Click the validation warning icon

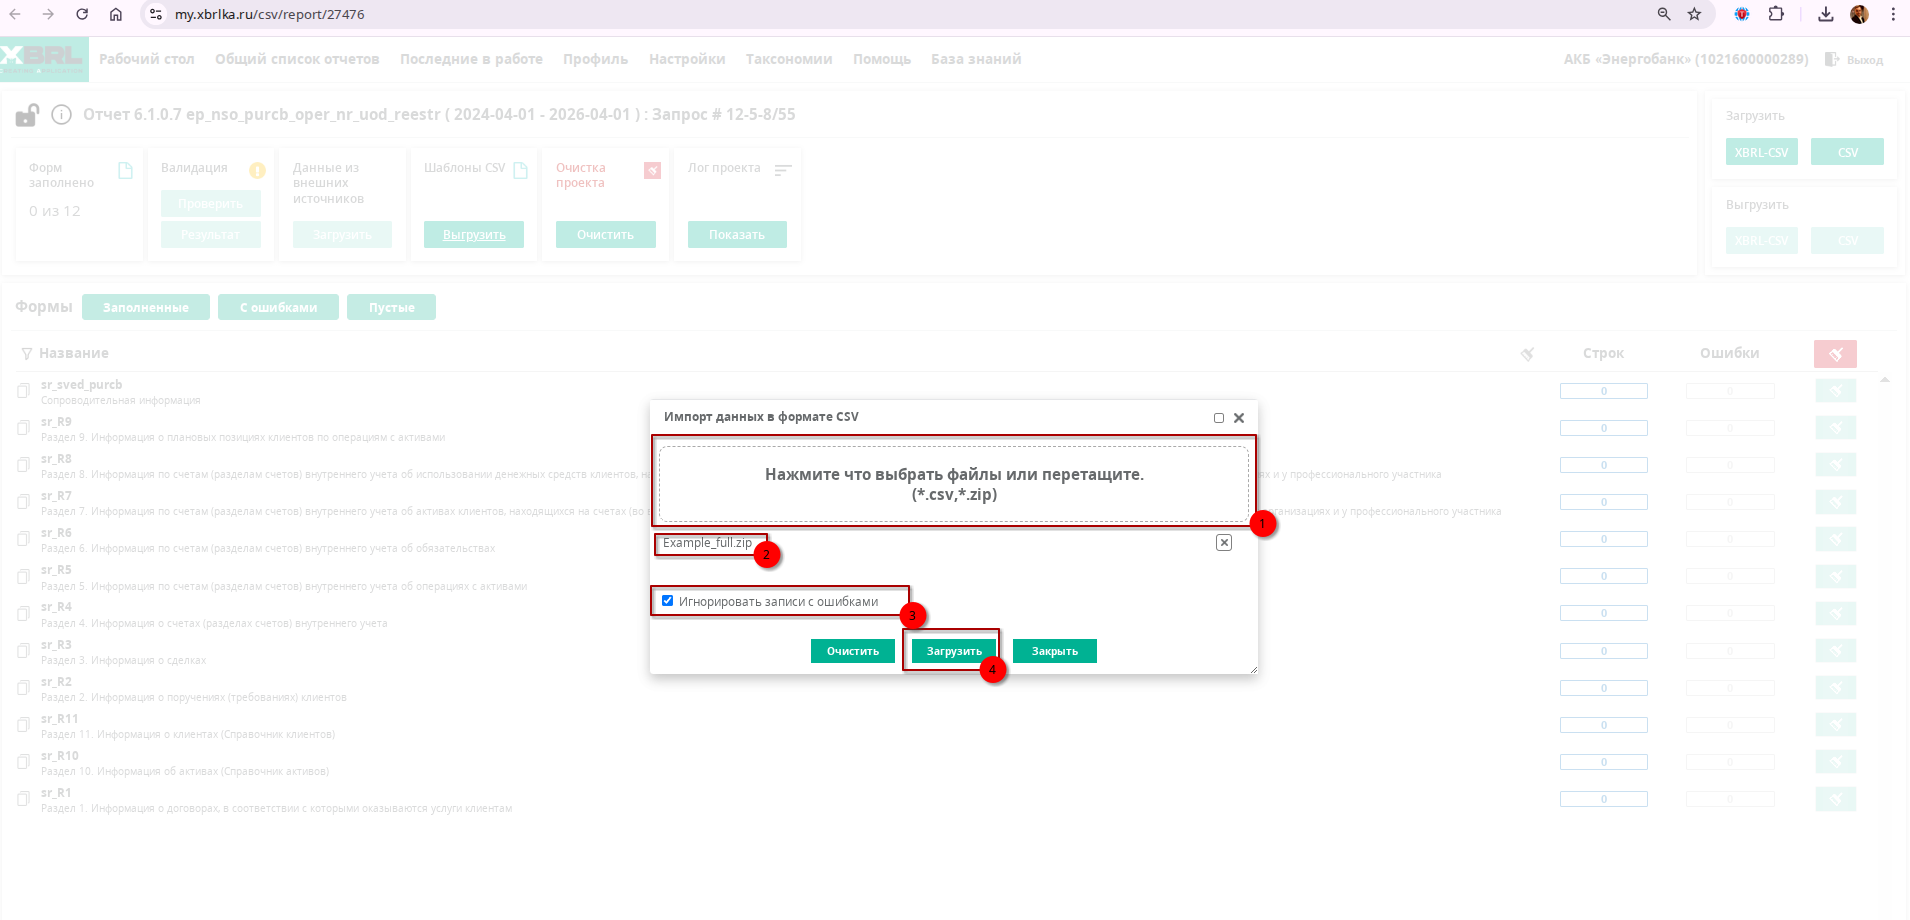(257, 170)
